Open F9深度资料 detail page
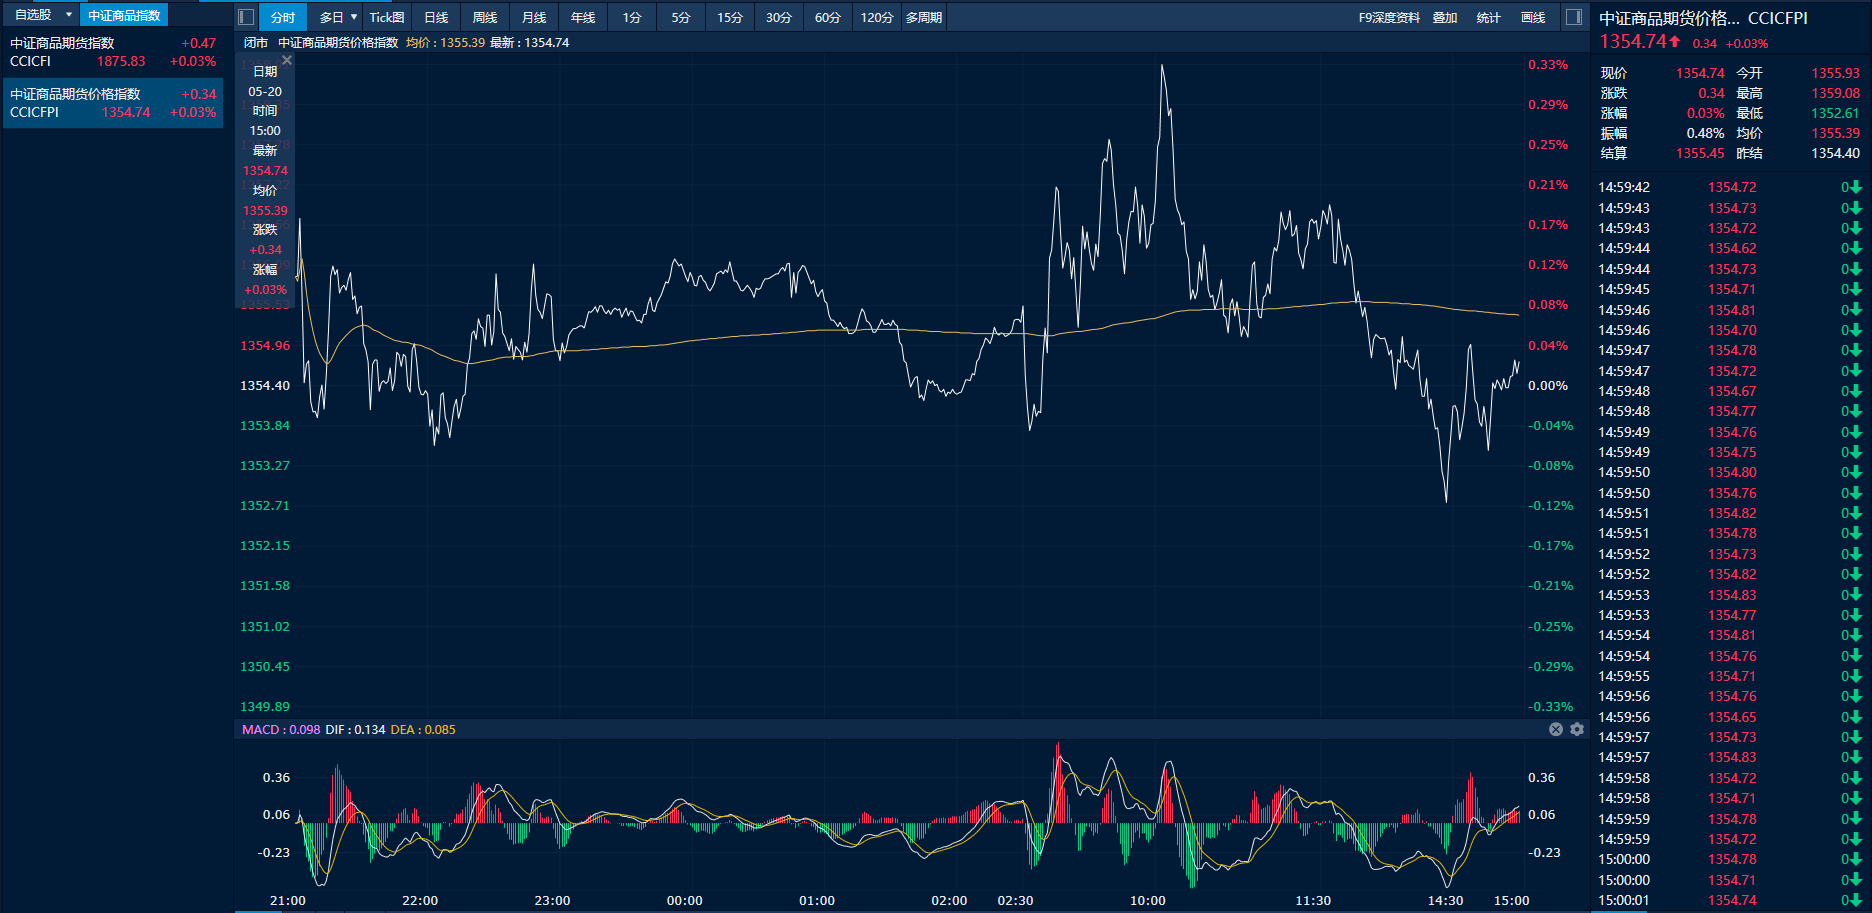The height and width of the screenshot is (913, 1872). tap(1389, 17)
